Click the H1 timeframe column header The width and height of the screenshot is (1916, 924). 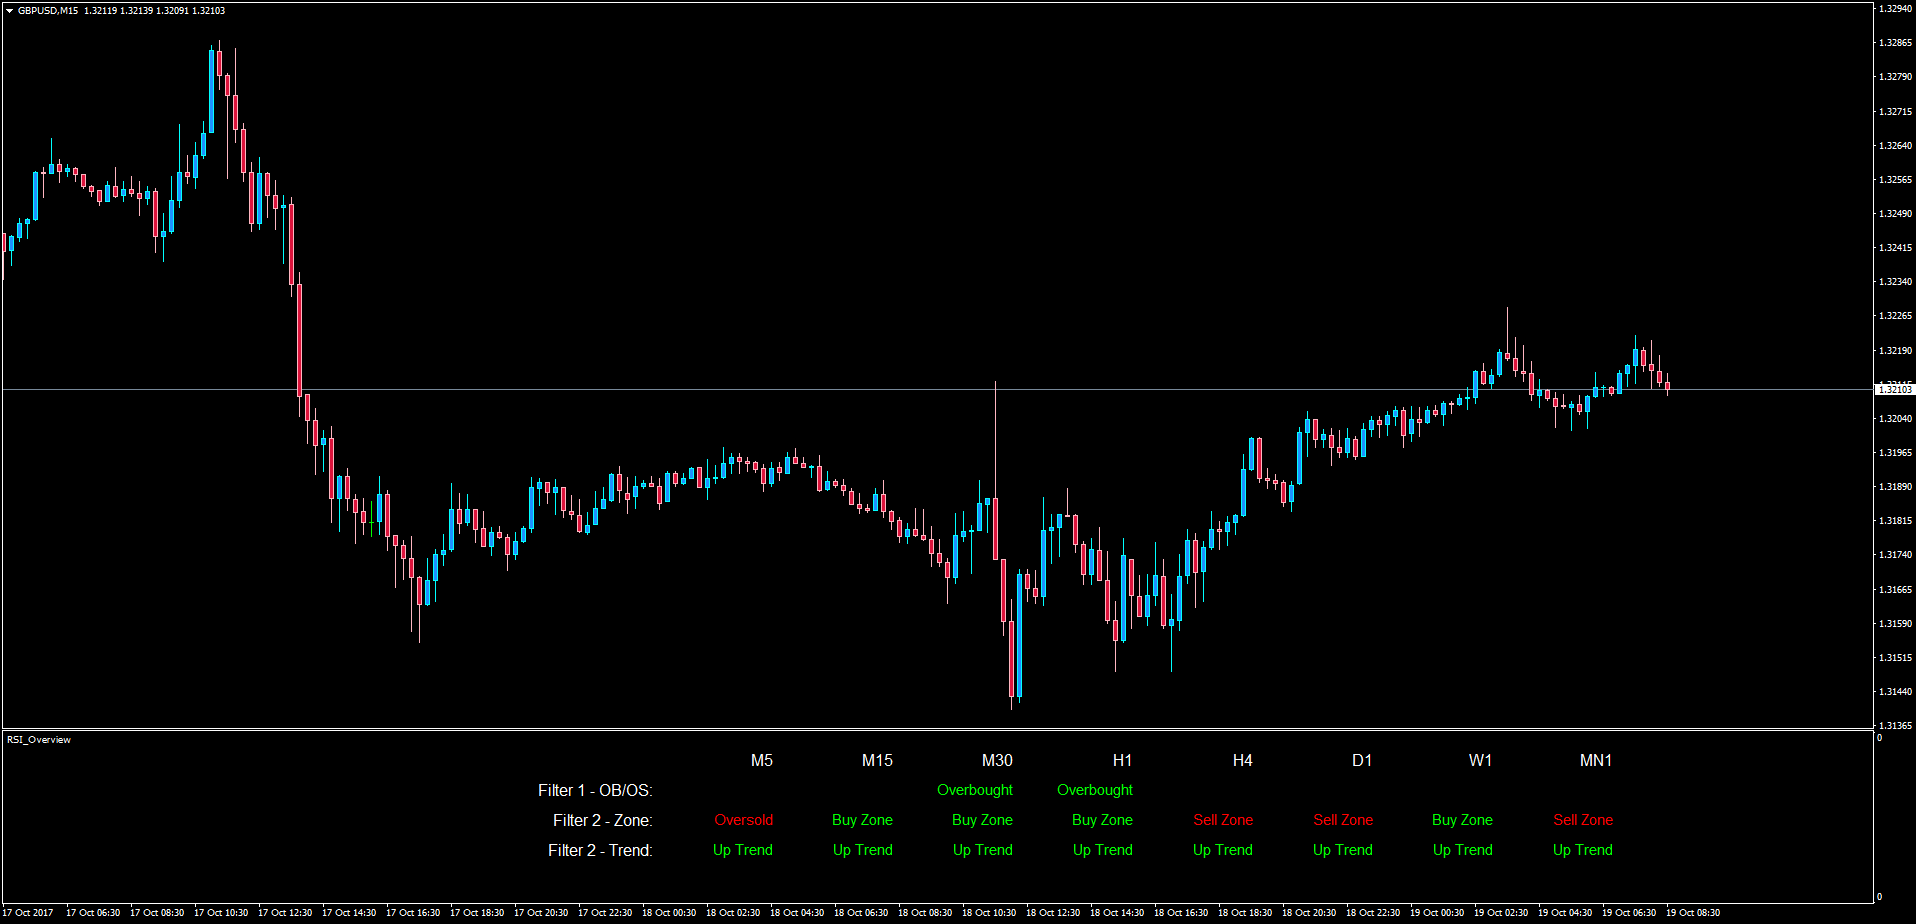click(x=1122, y=761)
